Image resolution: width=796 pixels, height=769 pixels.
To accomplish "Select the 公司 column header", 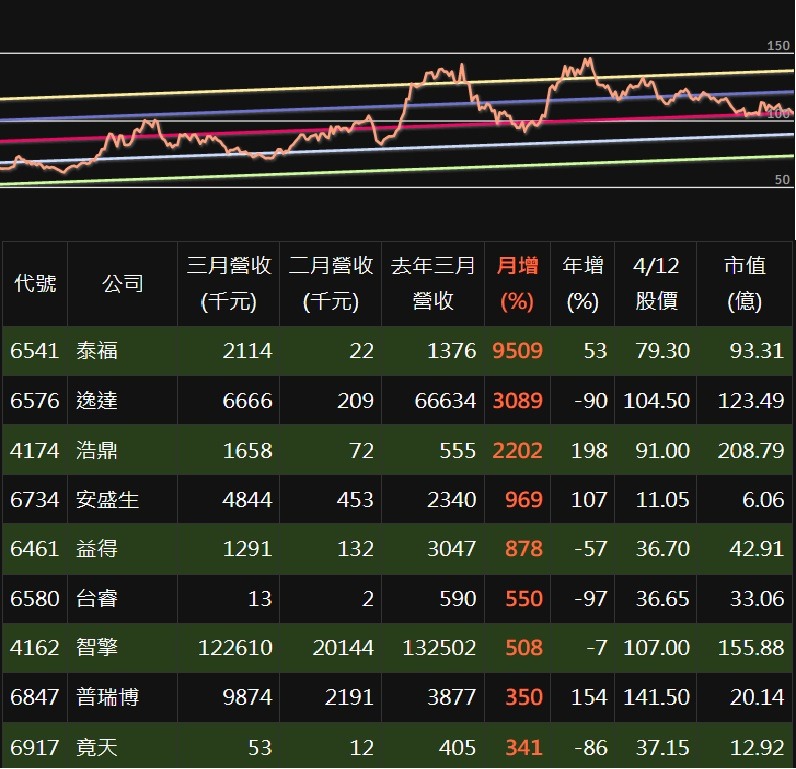I will [x=122, y=284].
